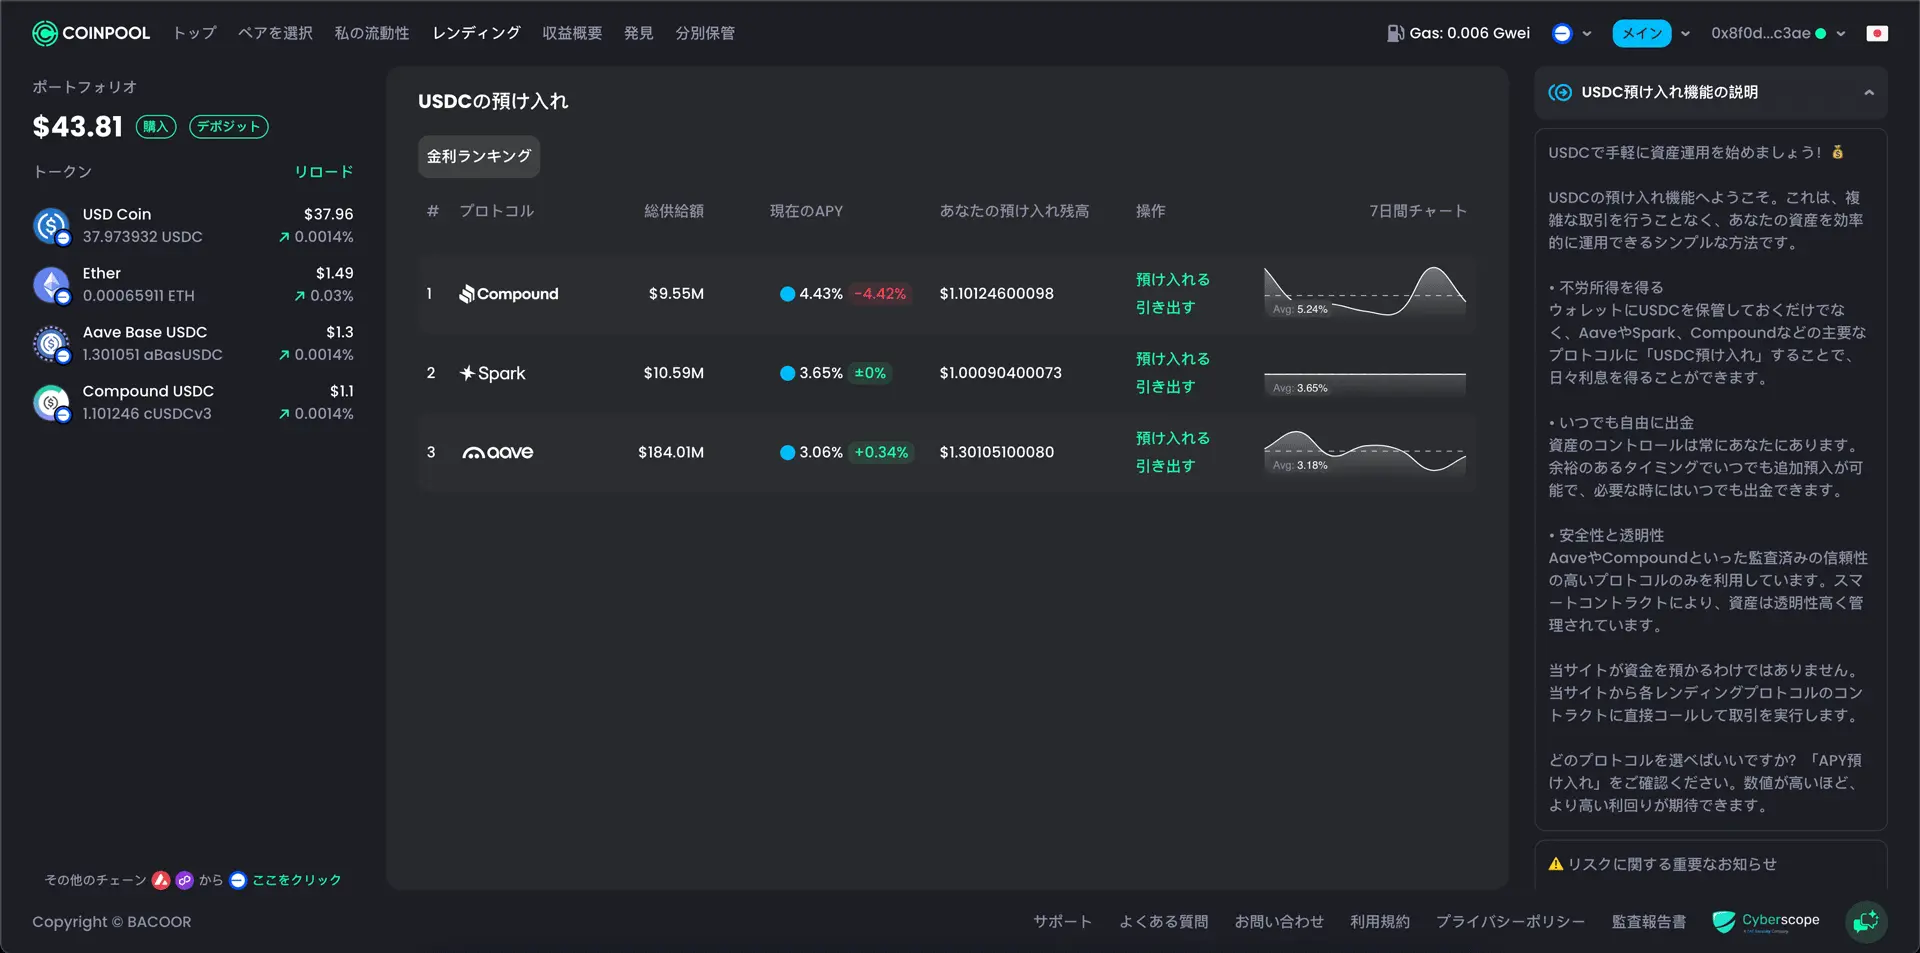
Task: Click the +0.34% APY change badge
Action: click(881, 452)
